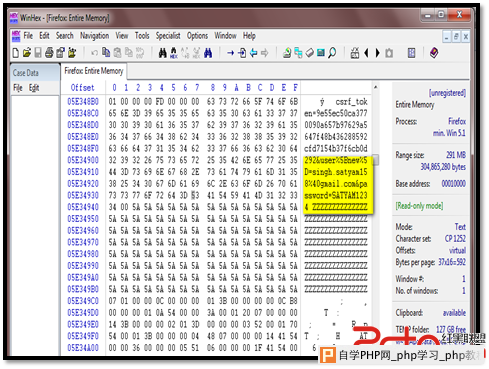Viewport: 489px width, 369px height.
Task: Click the black right triangle icon
Action: click(x=377, y=53)
